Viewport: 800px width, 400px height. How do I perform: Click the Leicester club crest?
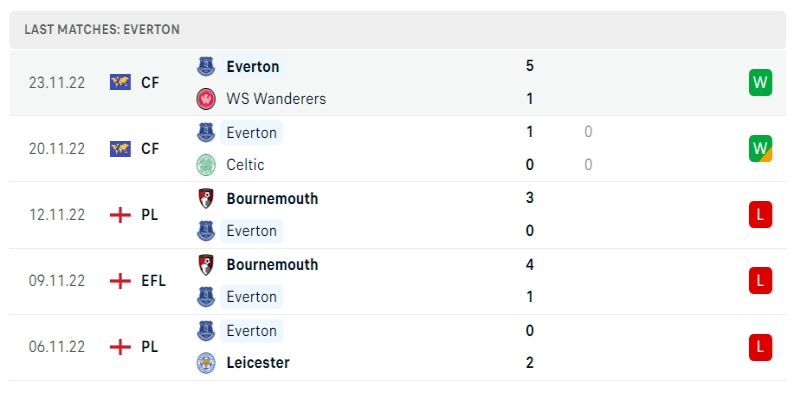tap(206, 363)
